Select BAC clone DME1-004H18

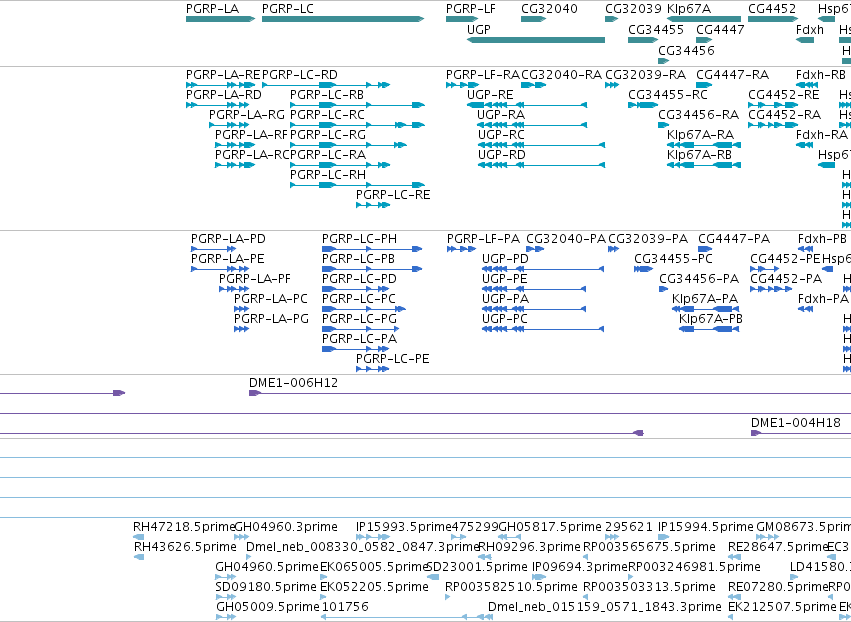pyautogui.click(x=796, y=423)
